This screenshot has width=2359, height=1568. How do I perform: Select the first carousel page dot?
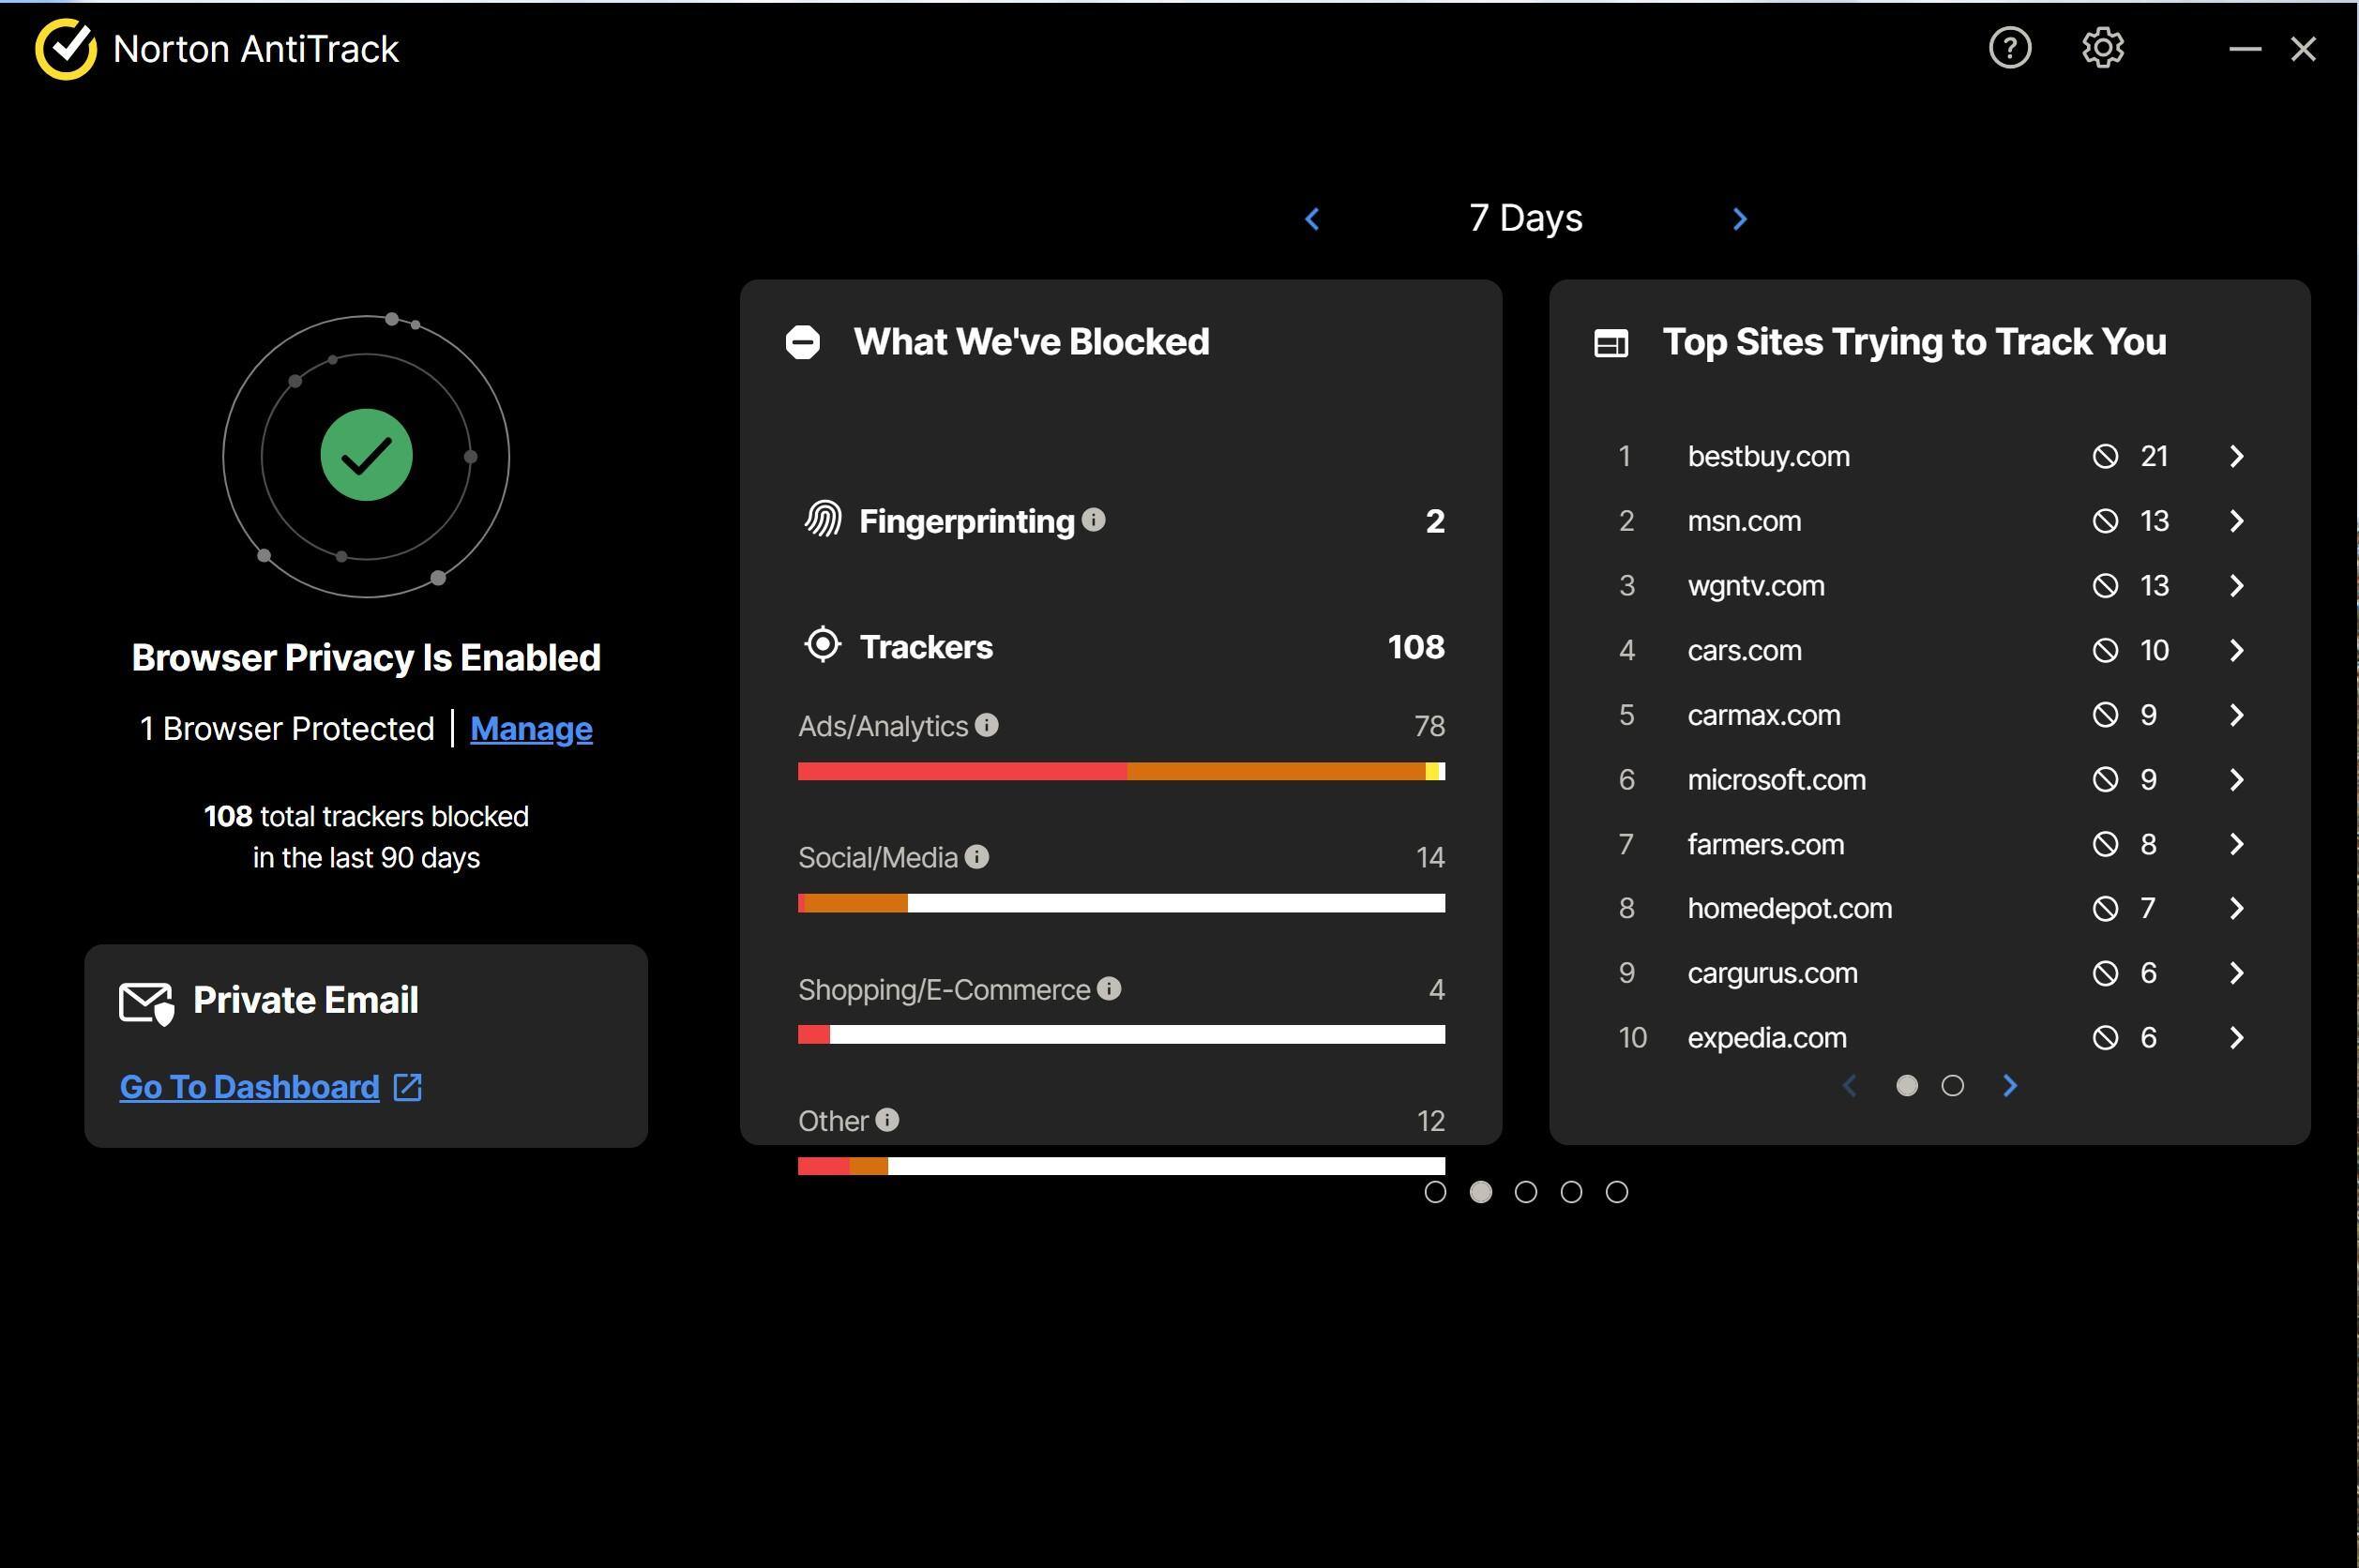[1435, 1192]
